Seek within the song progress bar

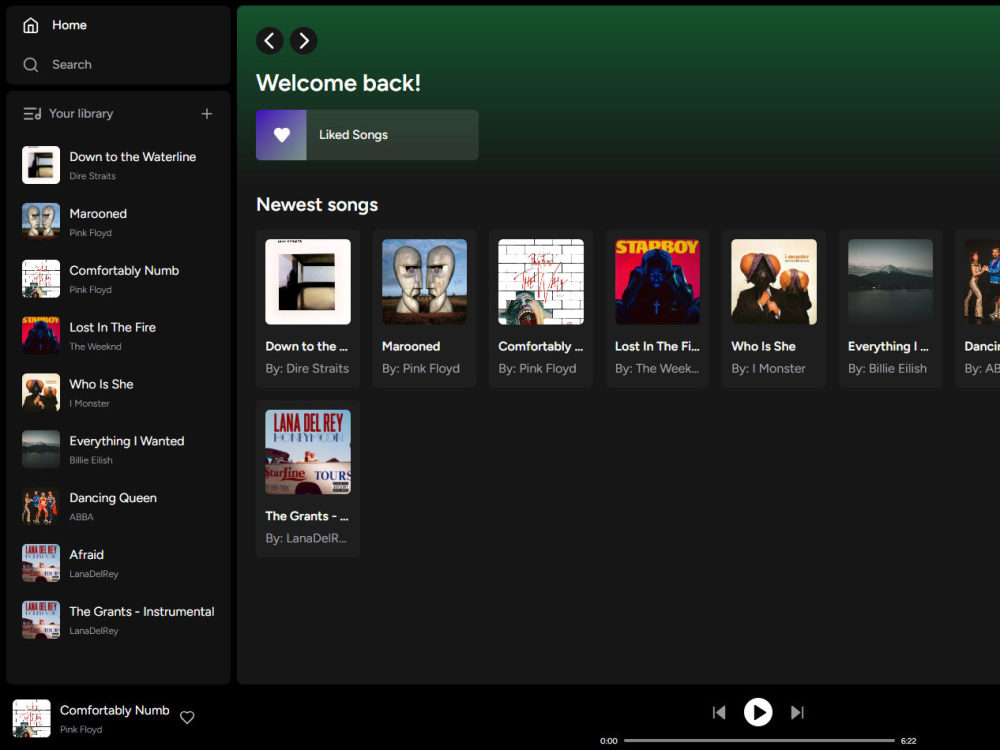pyautogui.click(x=759, y=740)
